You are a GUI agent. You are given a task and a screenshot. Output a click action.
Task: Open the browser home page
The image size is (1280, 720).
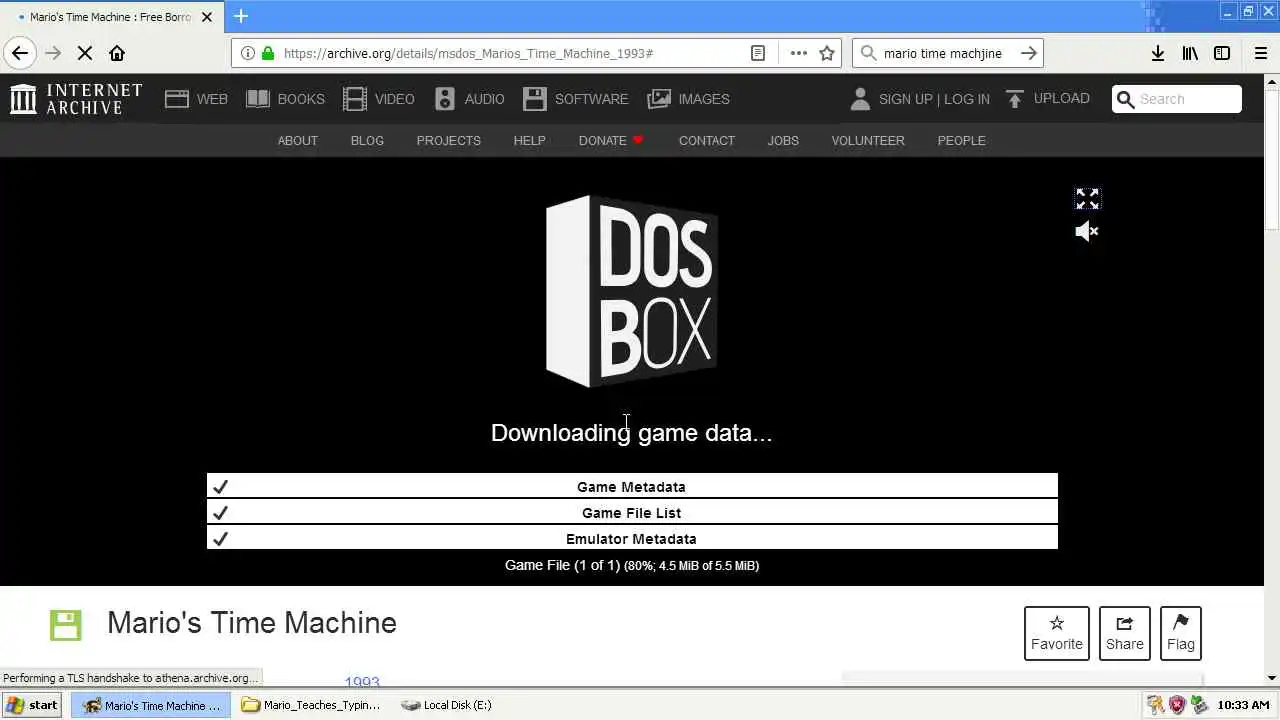pyautogui.click(x=117, y=53)
